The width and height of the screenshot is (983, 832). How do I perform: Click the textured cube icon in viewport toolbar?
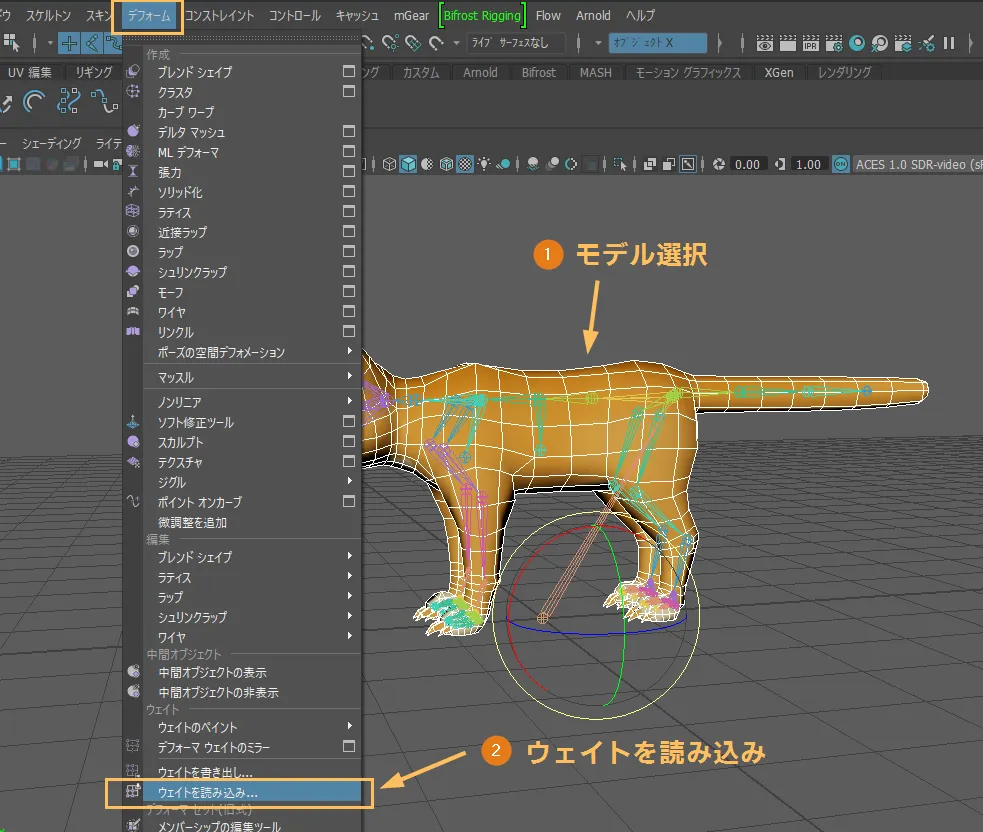coord(446,164)
